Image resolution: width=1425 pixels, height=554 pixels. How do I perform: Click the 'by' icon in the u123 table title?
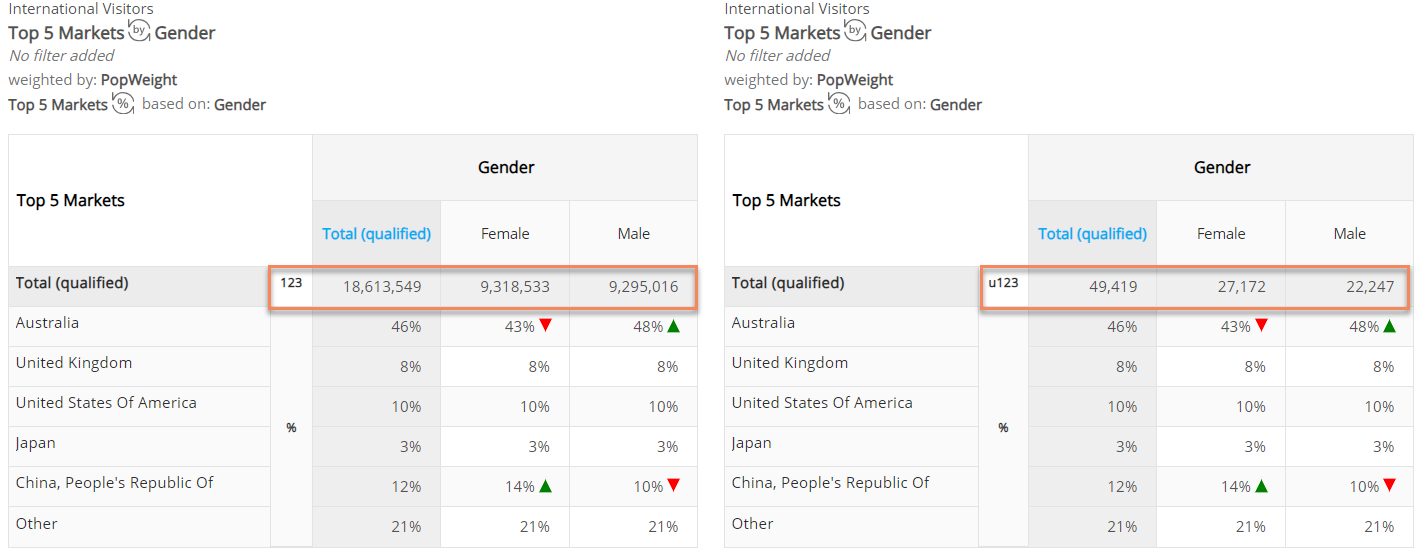[856, 30]
